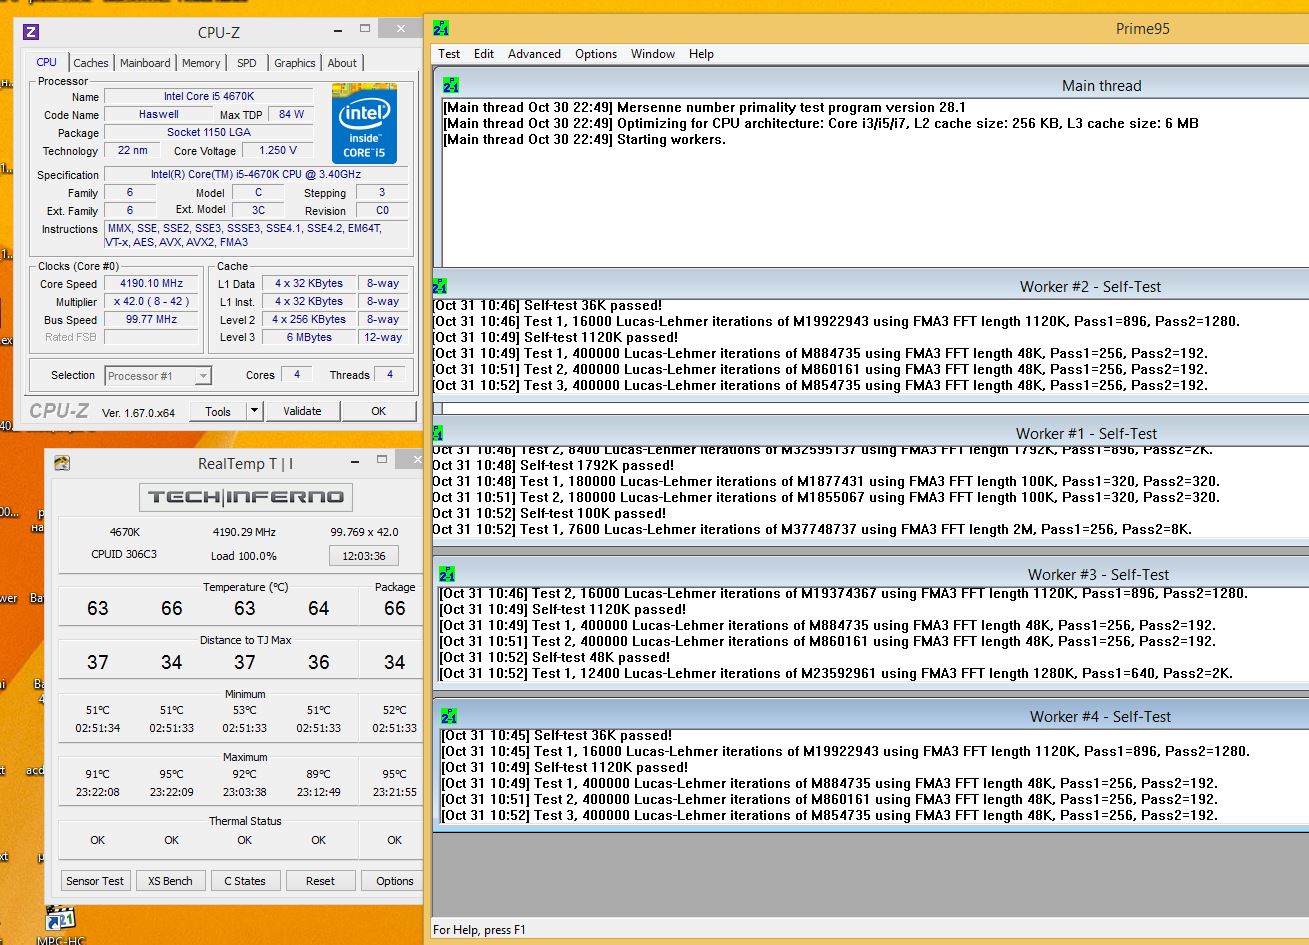Click the Package value Socket 1150 LGA
Screen dimensions: 1309x945
pyautogui.click(x=210, y=133)
